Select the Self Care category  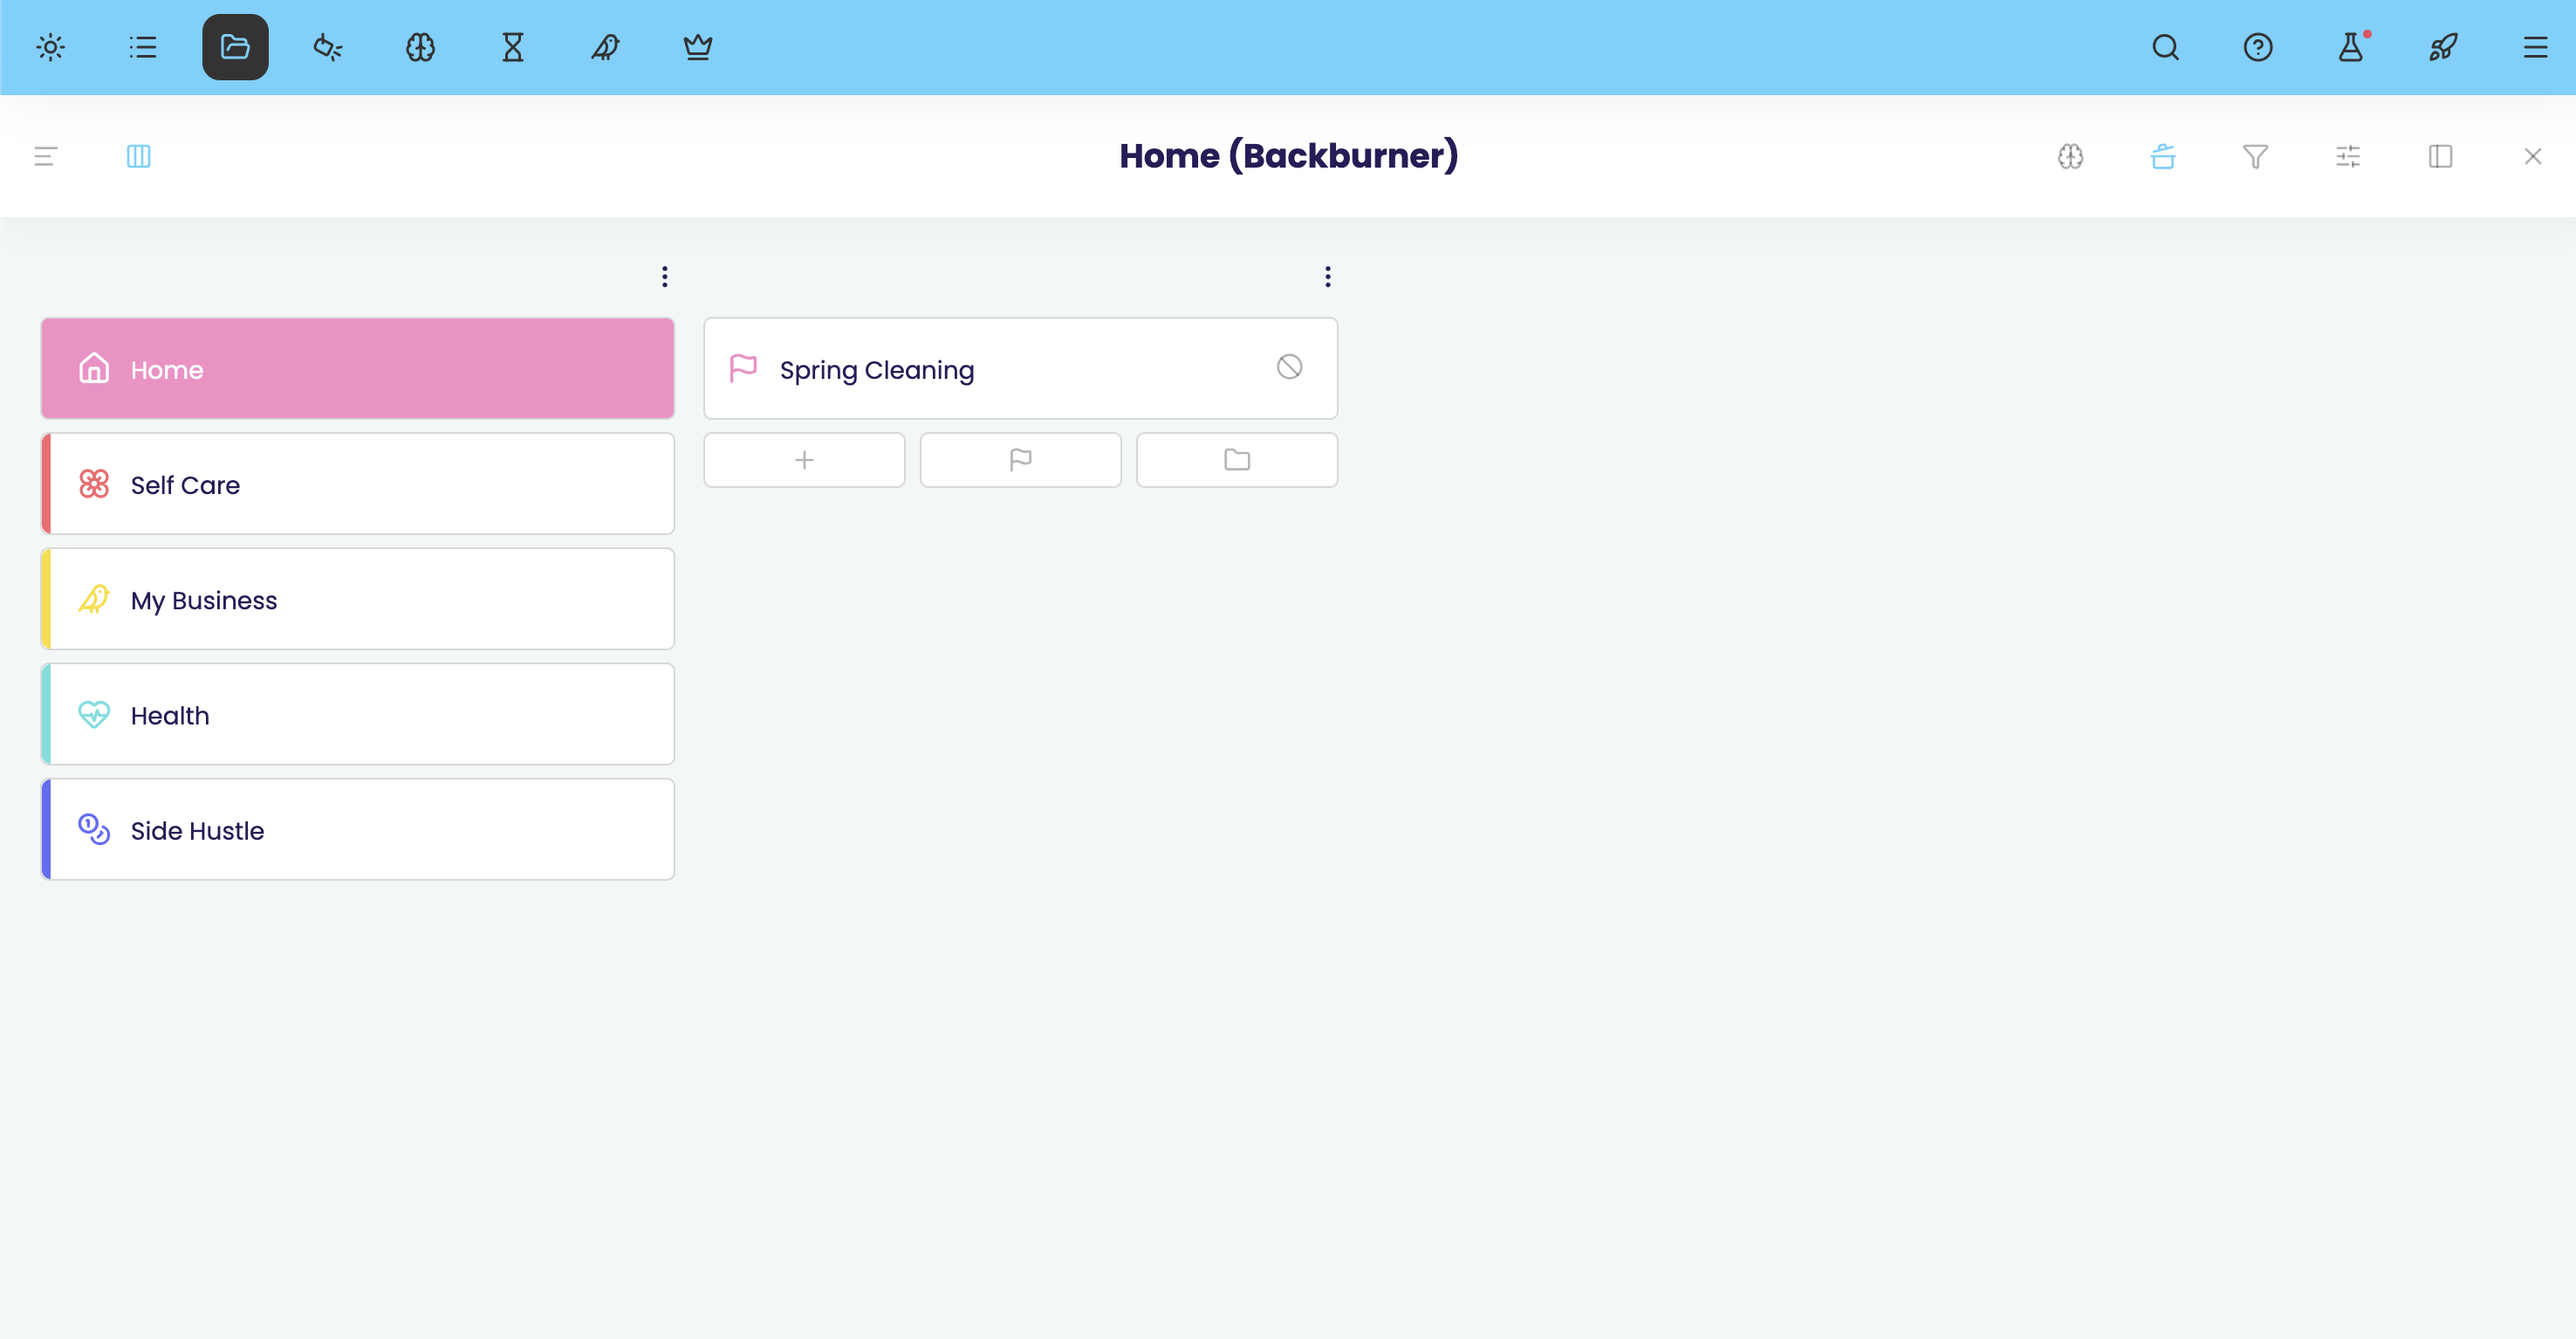click(x=358, y=484)
